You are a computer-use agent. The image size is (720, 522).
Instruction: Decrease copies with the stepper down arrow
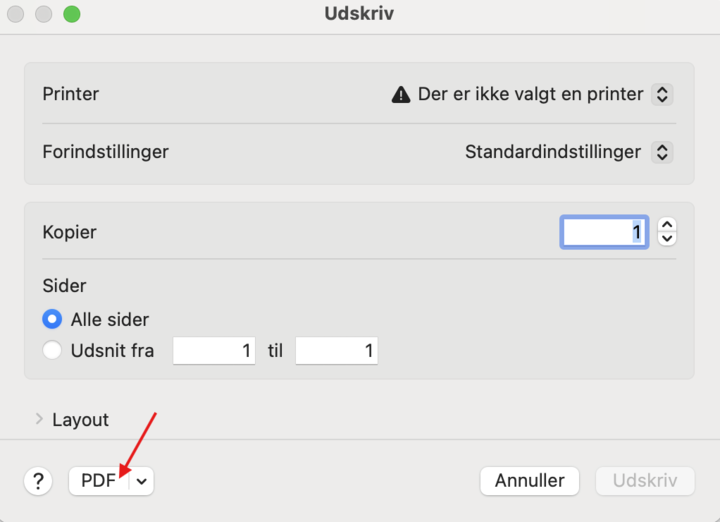(668, 239)
